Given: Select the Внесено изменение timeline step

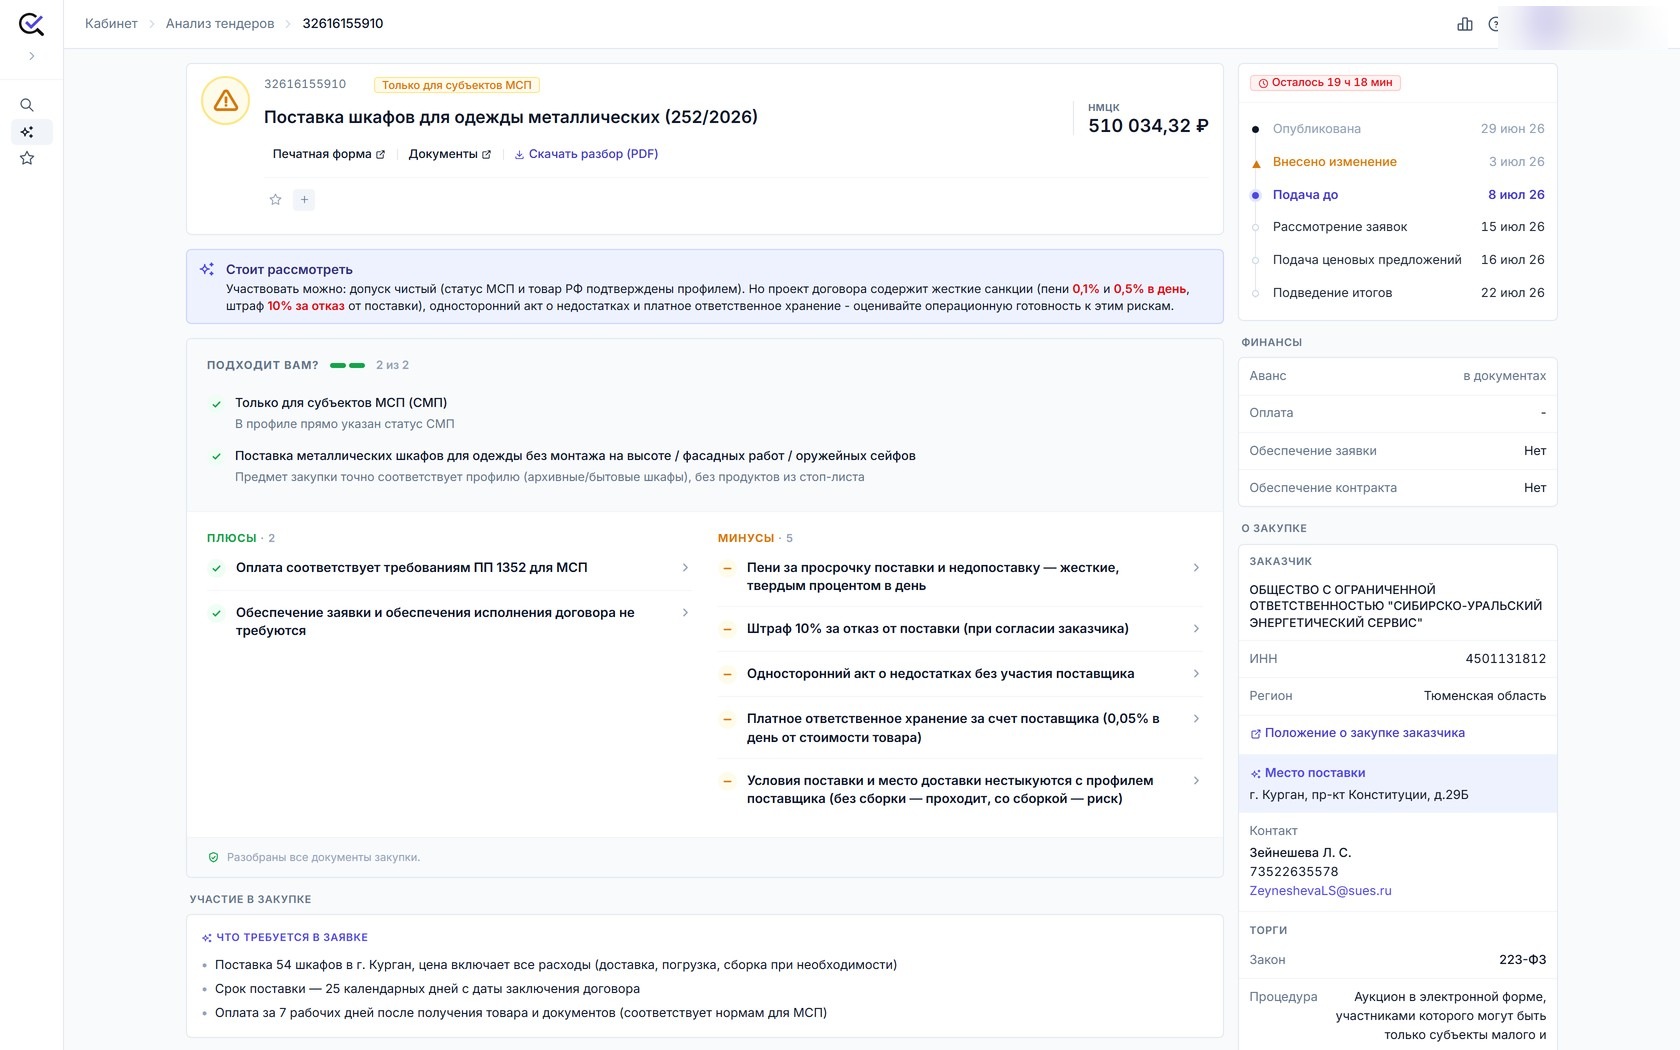Looking at the screenshot, I should tap(1398, 162).
